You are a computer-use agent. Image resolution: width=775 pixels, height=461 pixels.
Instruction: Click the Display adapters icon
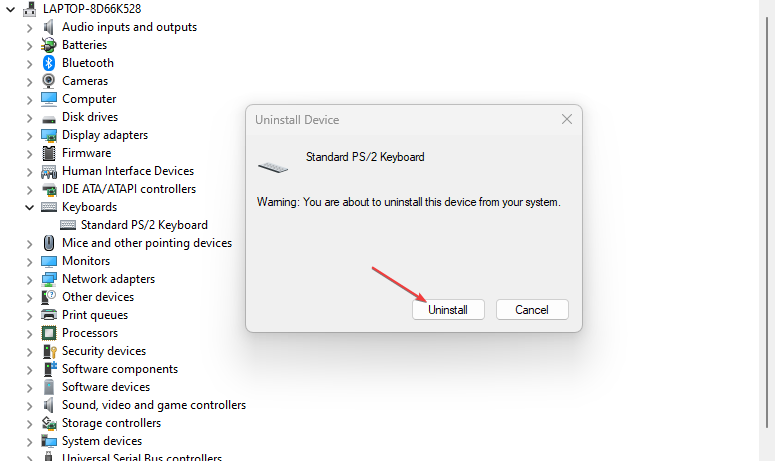point(49,135)
